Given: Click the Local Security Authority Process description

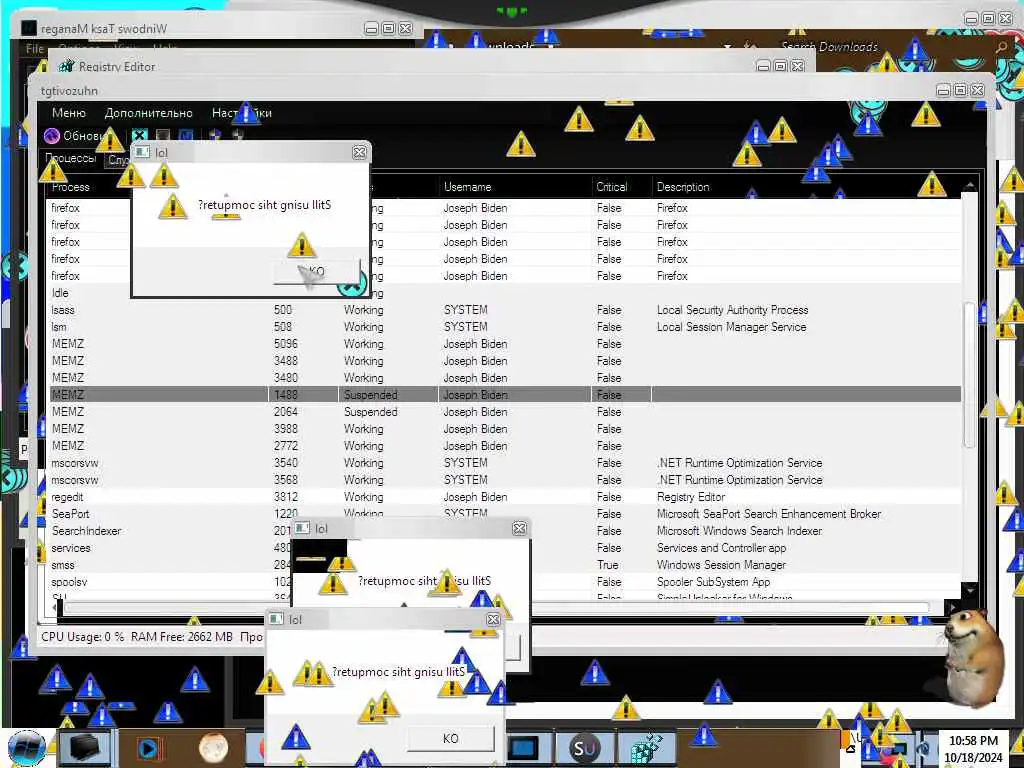Looking at the screenshot, I should pos(732,310).
